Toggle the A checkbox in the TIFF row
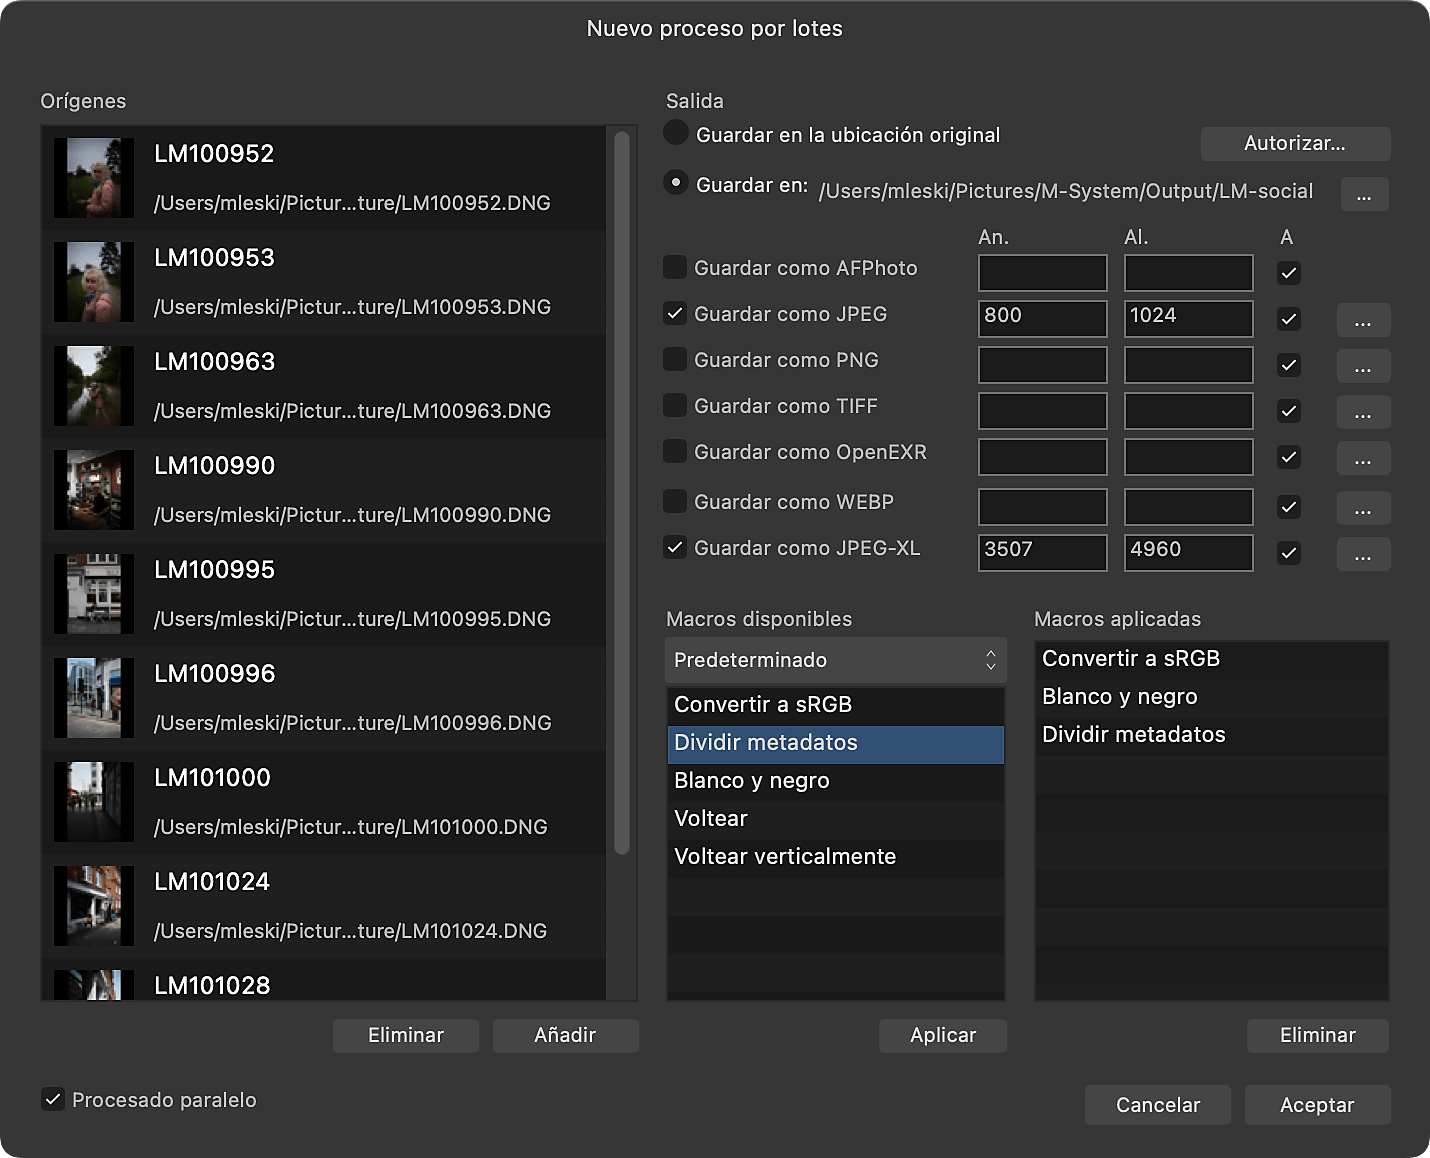1430x1158 pixels. tap(1289, 411)
